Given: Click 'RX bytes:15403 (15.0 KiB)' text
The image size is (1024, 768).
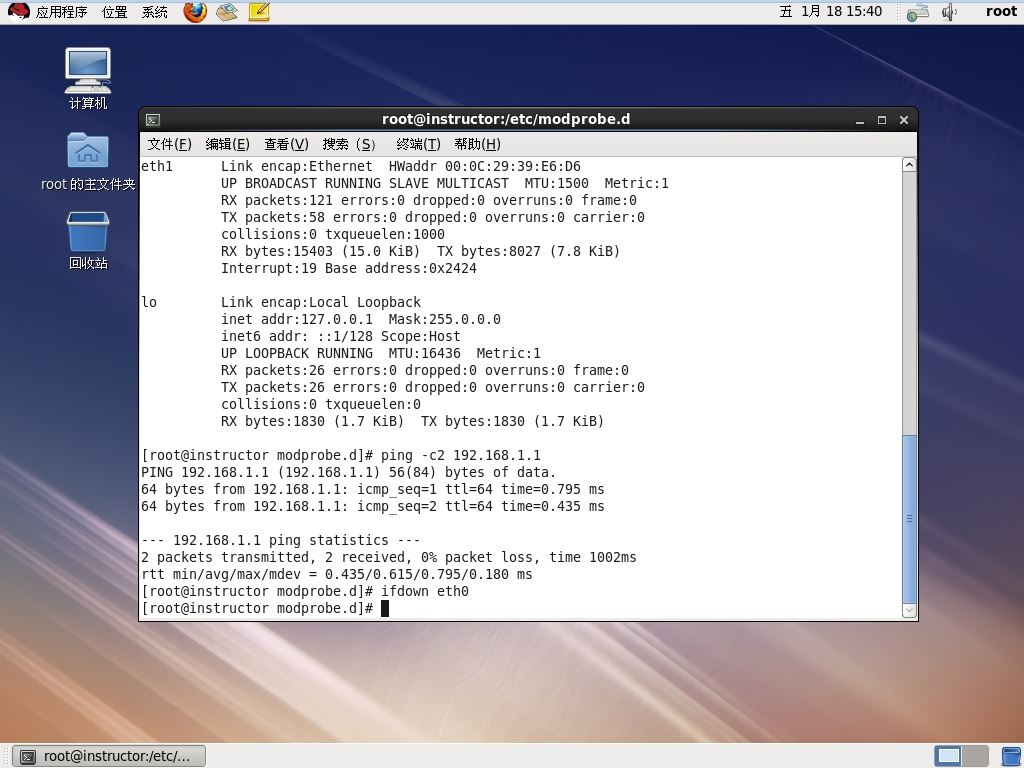Looking at the screenshot, I should click(x=321, y=251).
